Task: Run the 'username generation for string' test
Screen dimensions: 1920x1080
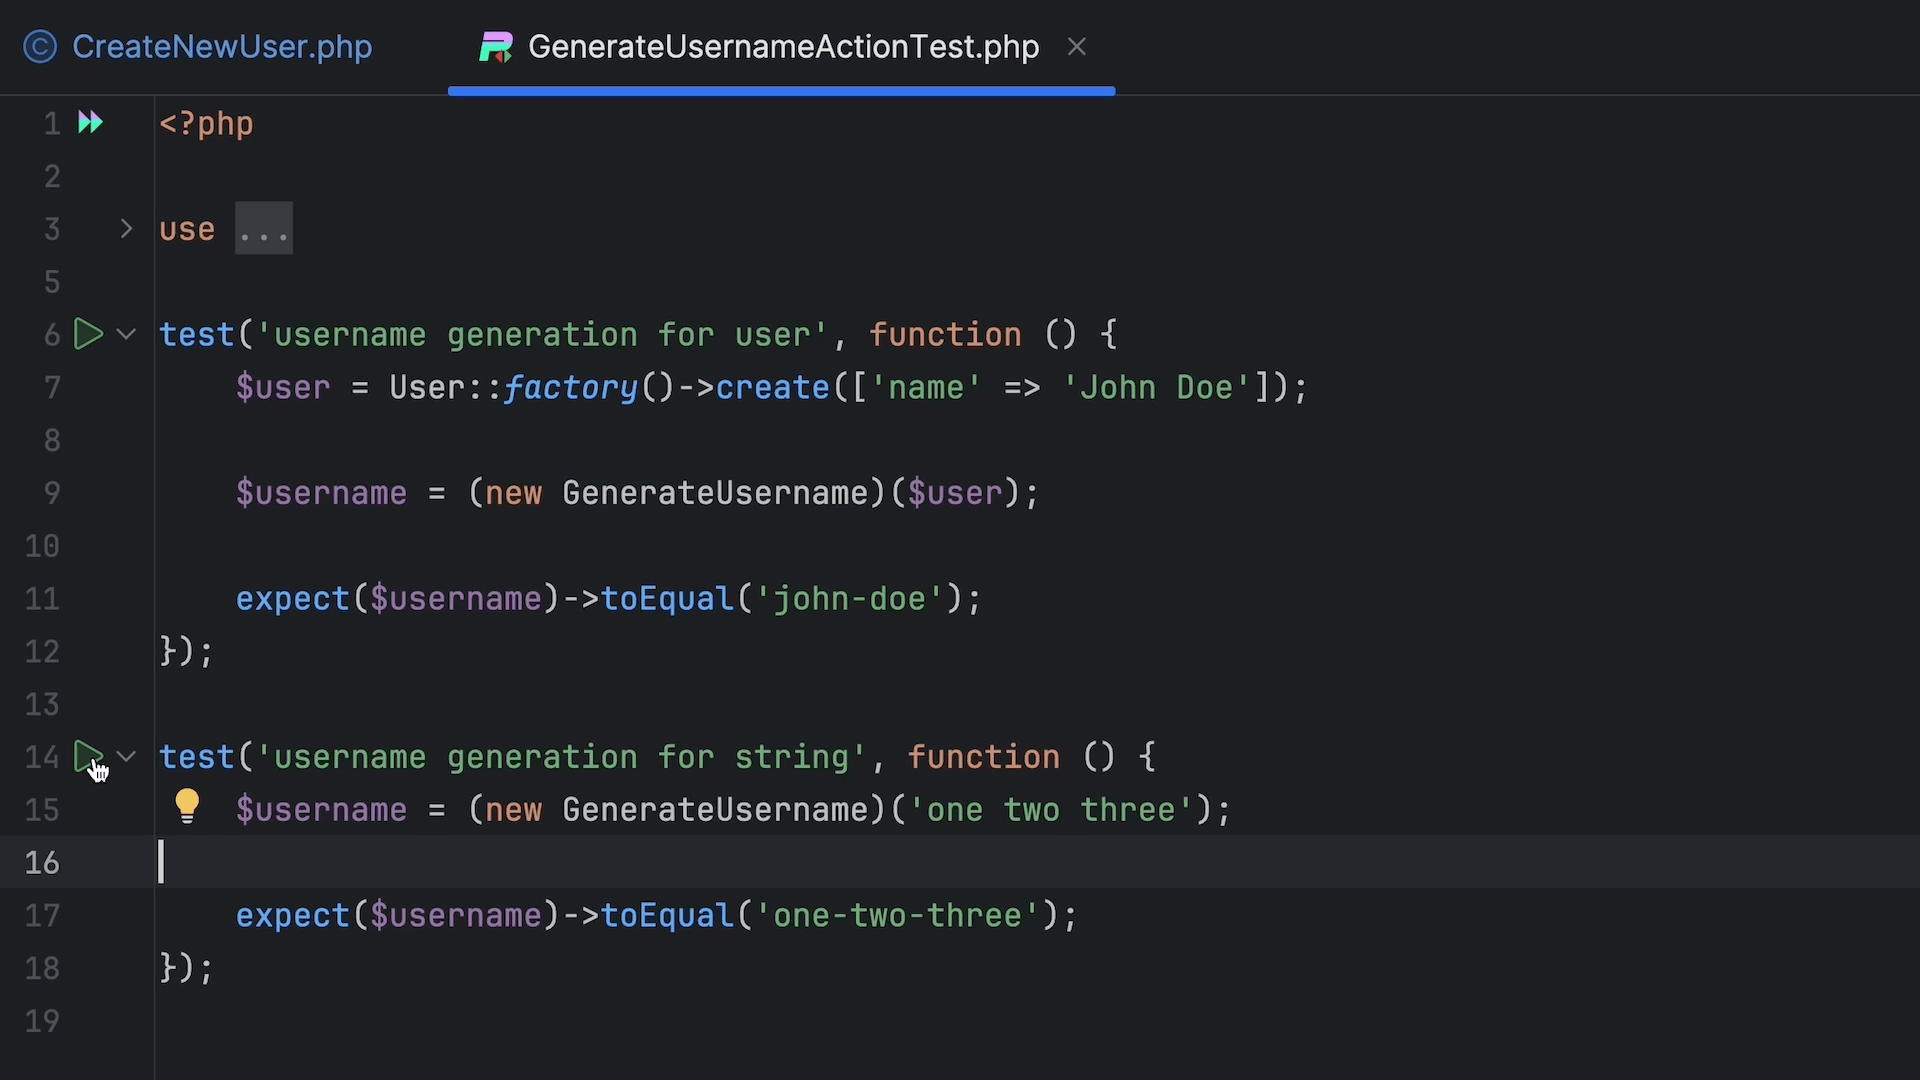Action: click(x=88, y=757)
